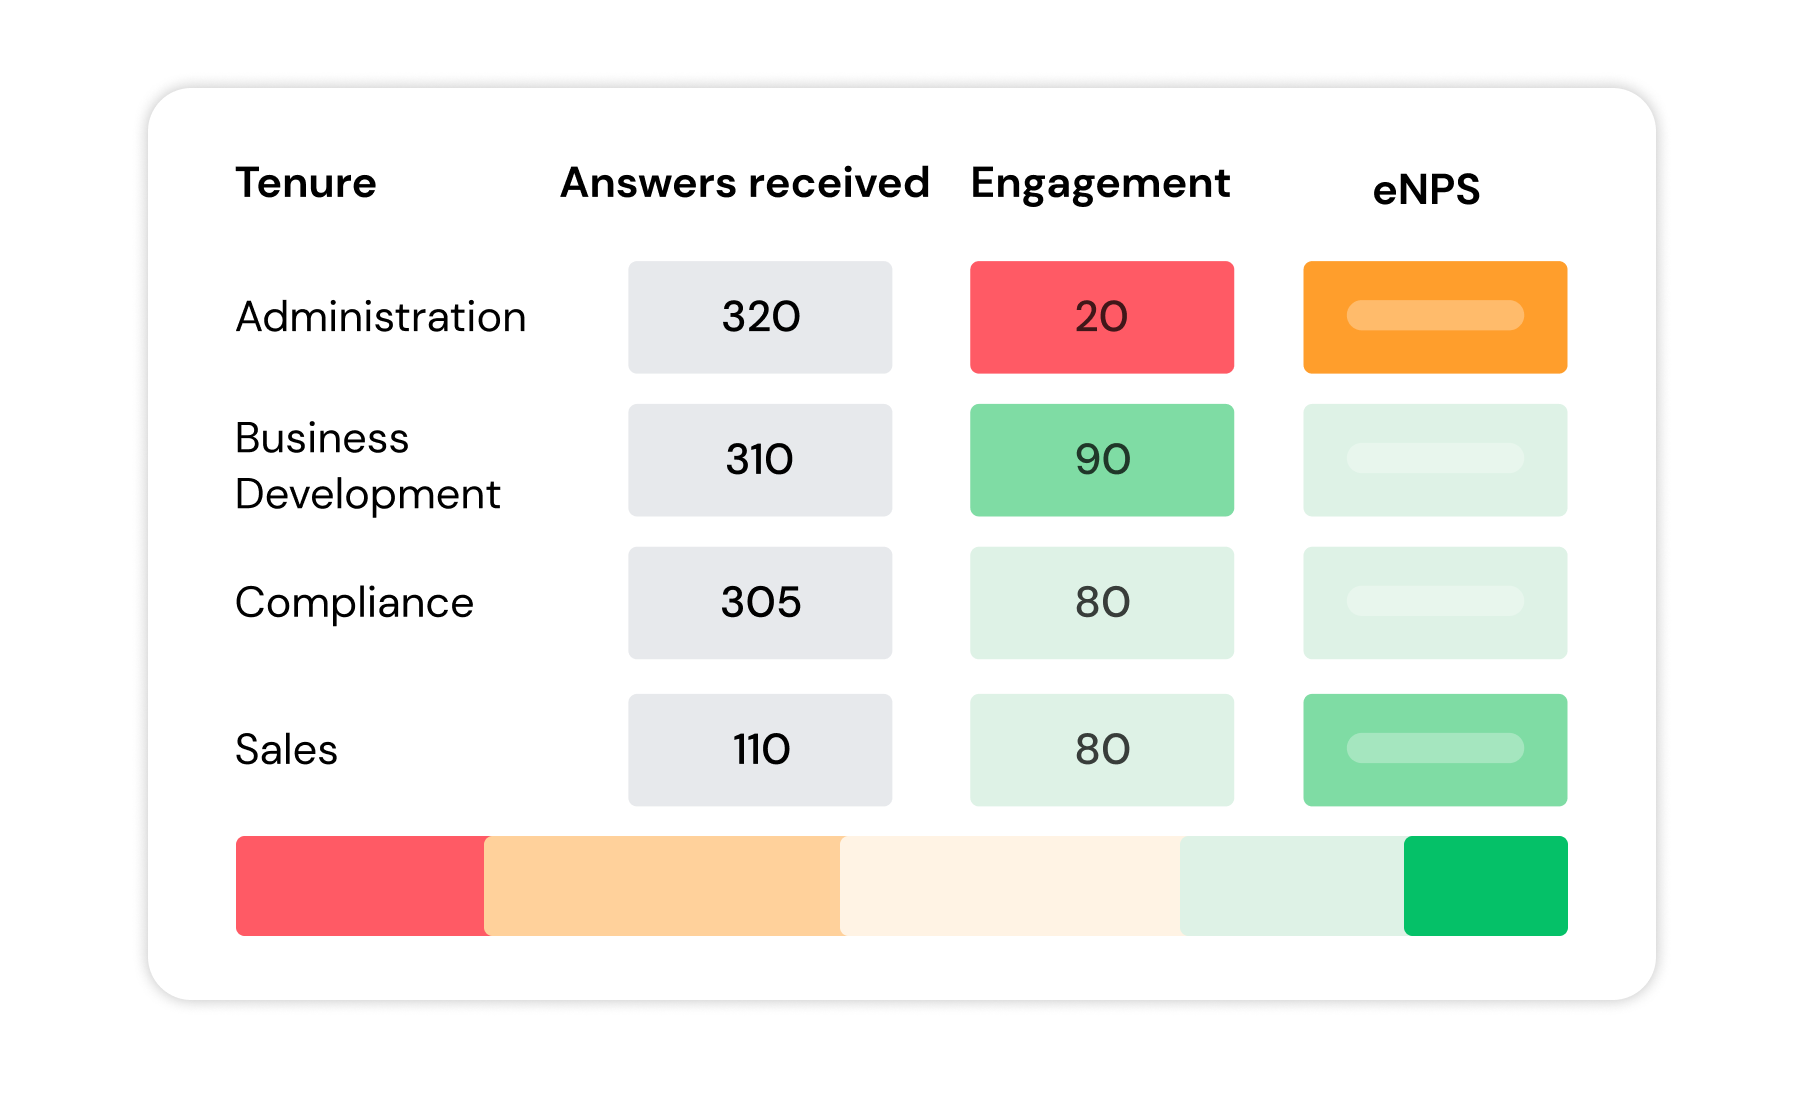
Task: Click the dark green legend segment
Action: tap(1486, 886)
